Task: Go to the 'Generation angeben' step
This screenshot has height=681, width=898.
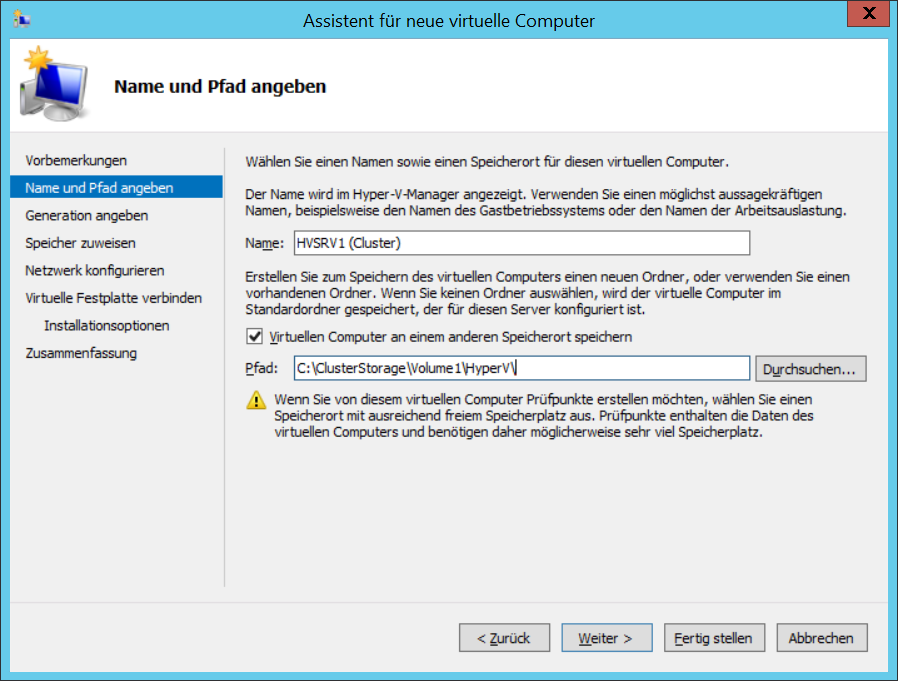Action: point(86,215)
